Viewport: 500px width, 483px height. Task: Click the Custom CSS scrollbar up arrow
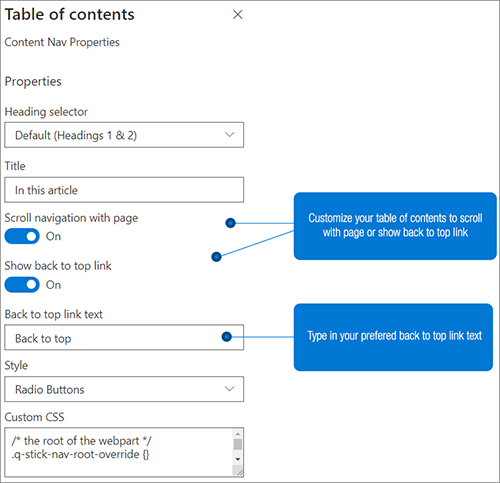coord(238,434)
